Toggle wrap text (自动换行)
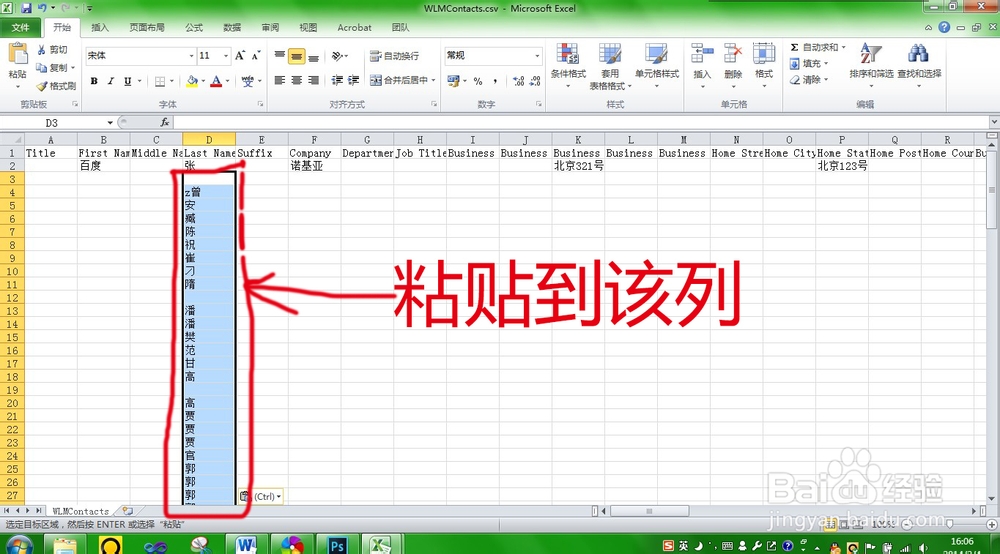The image size is (1000, 554). (394, 56)
